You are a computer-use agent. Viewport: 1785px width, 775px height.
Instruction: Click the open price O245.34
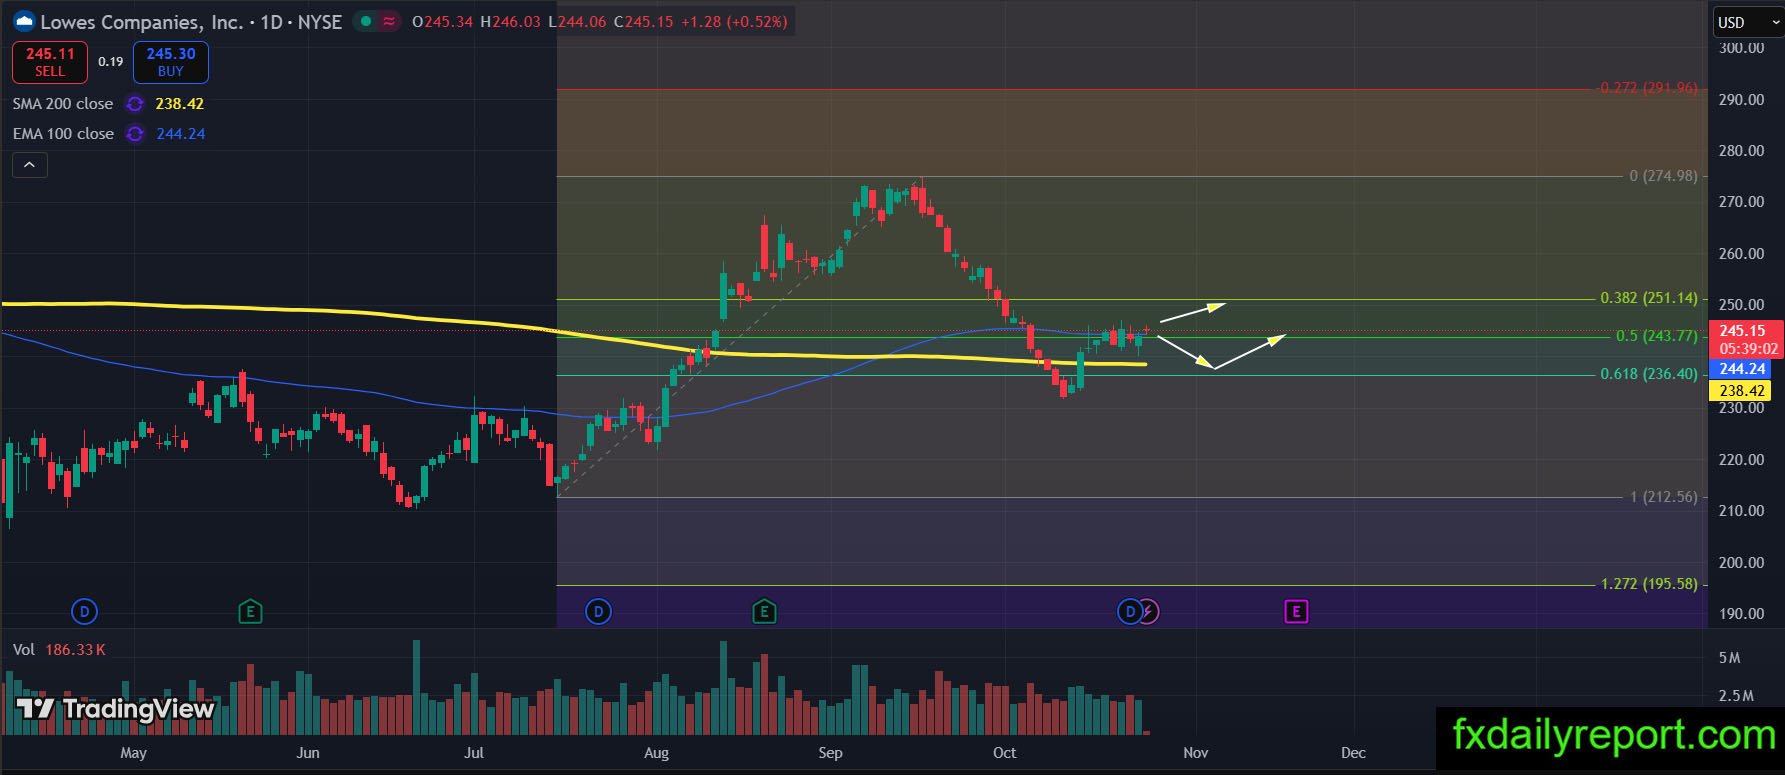tap(443, 21)
